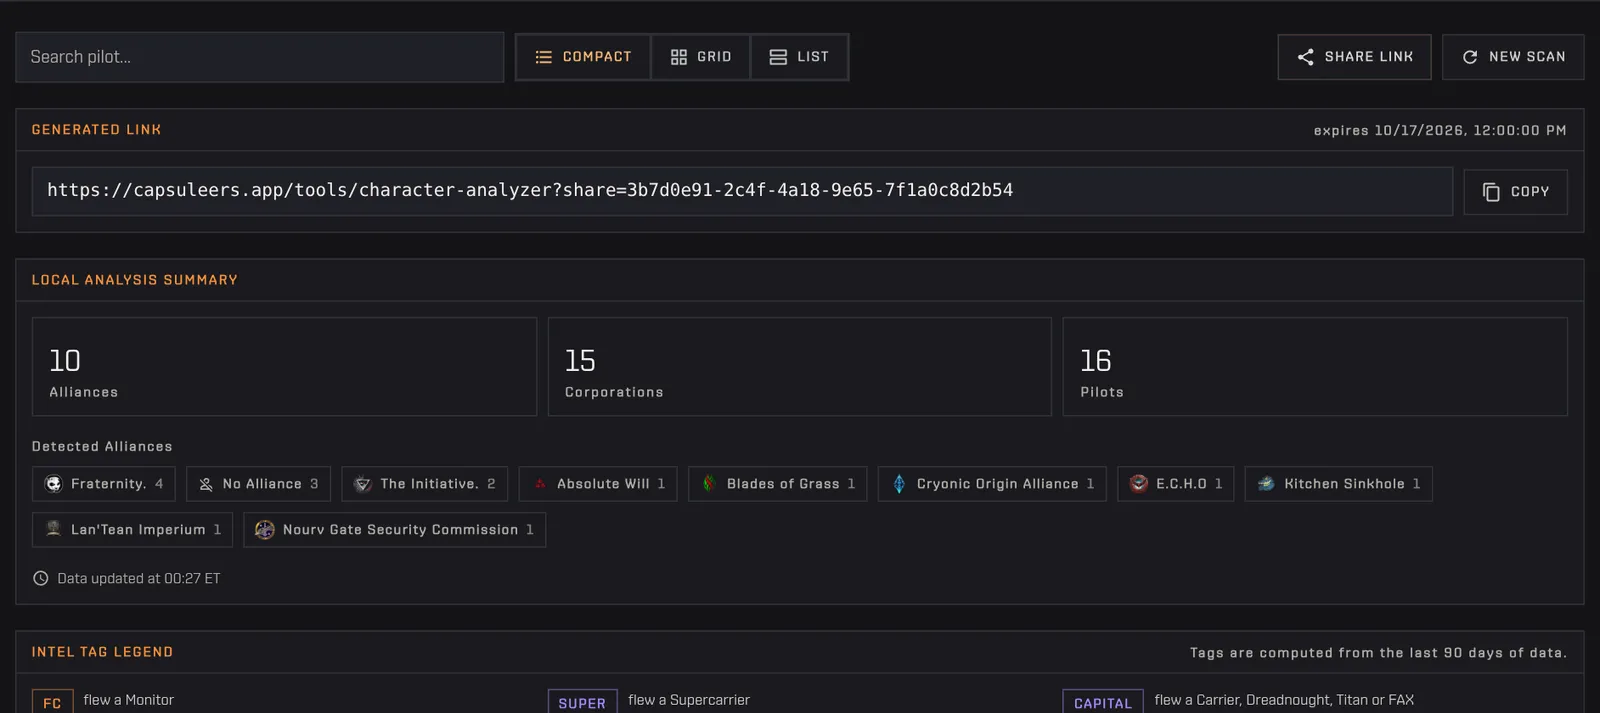Viewport: 1600px width, 713px height.
Task: Click the Lan'Tean Imperium alliance logo
Action: [x=54, y=530]
